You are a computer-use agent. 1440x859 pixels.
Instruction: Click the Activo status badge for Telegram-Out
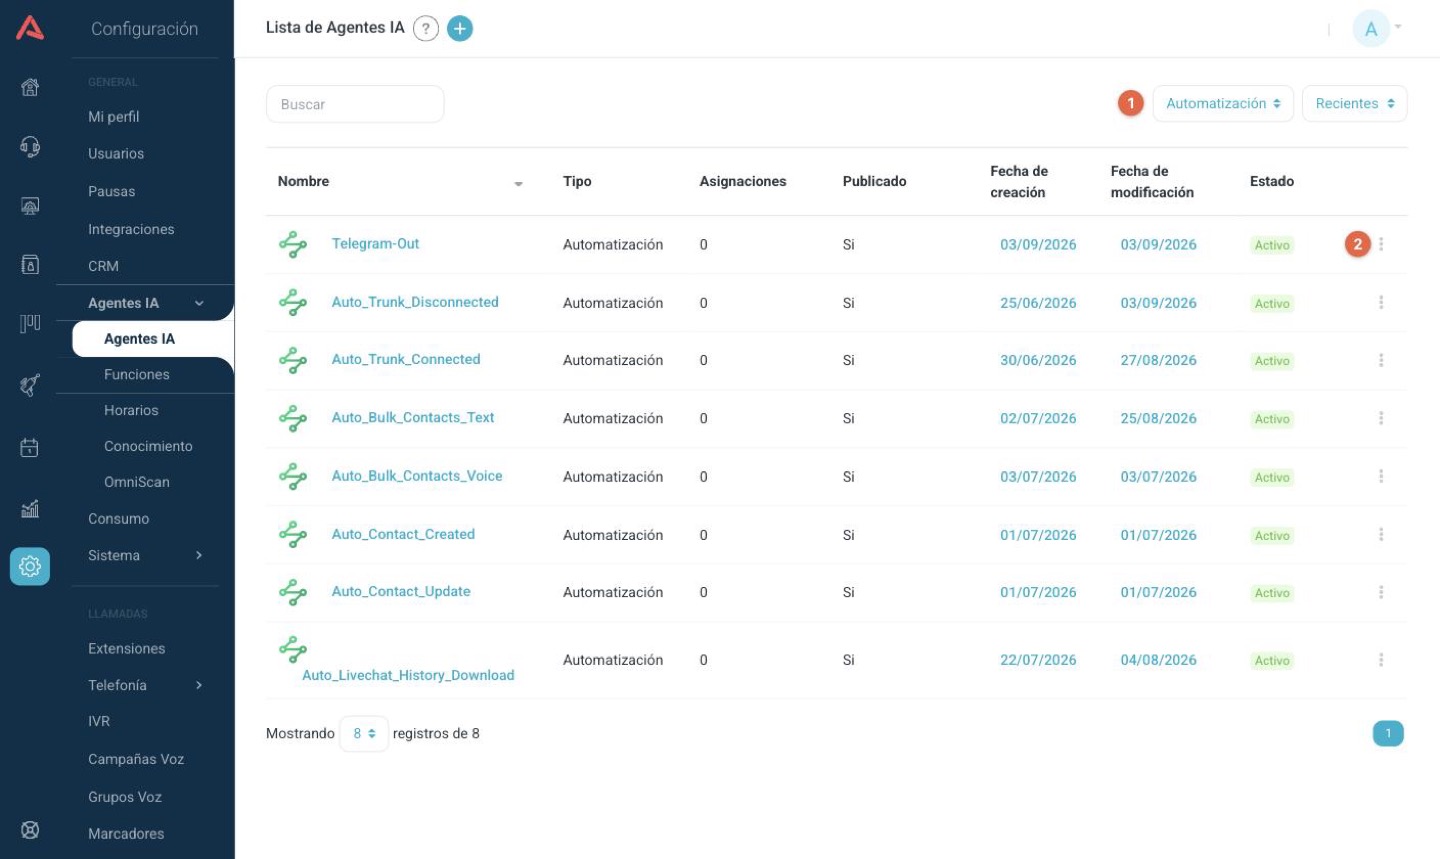(1272, 245)
